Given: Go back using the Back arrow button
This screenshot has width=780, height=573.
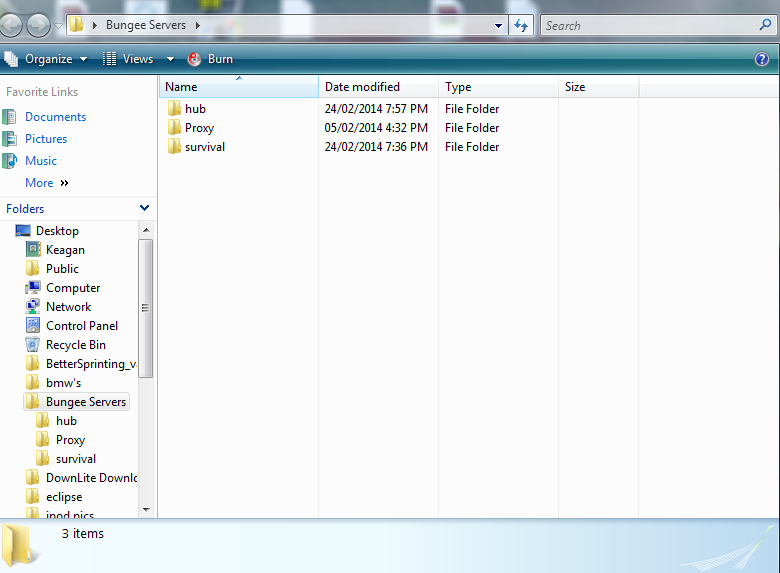Looking at the screenshot, I should [x=10, y=25].
